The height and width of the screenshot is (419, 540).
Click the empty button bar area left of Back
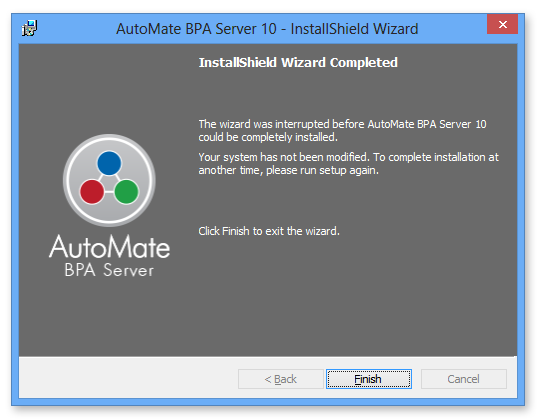128,379
